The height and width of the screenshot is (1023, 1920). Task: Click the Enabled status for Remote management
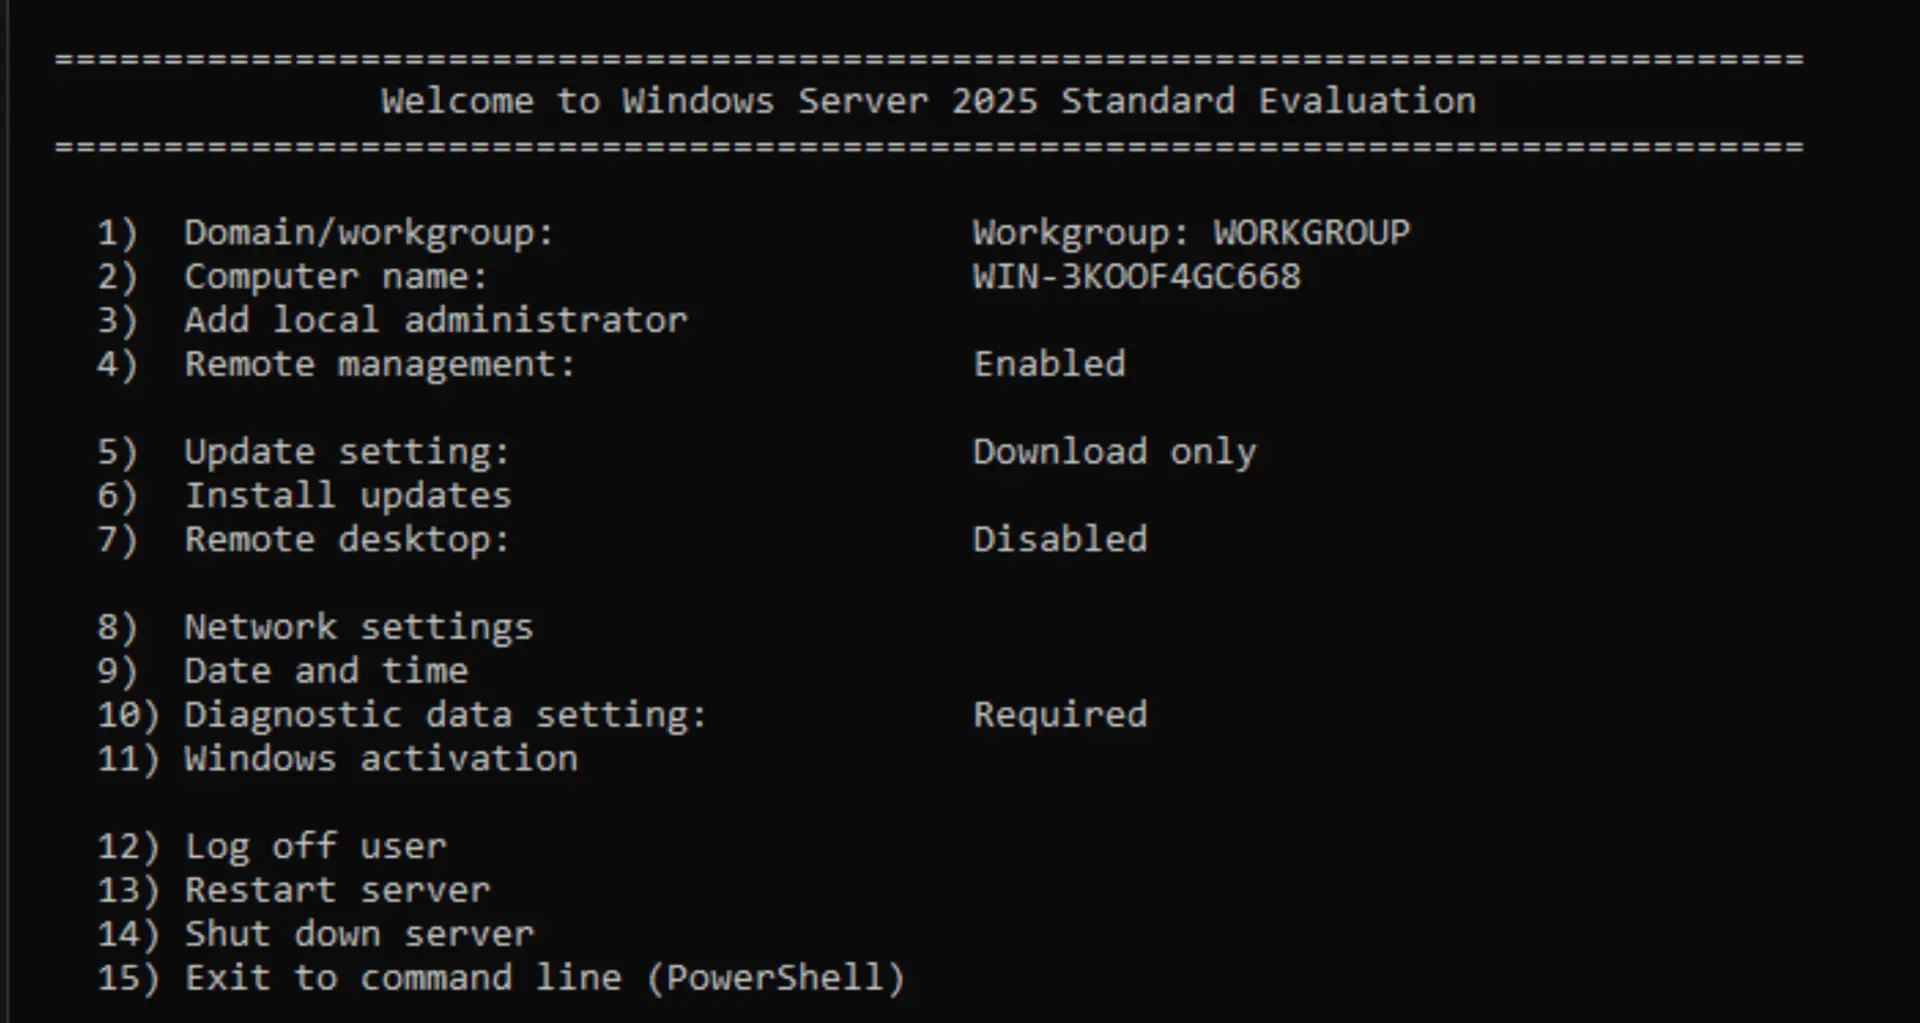1049,364
